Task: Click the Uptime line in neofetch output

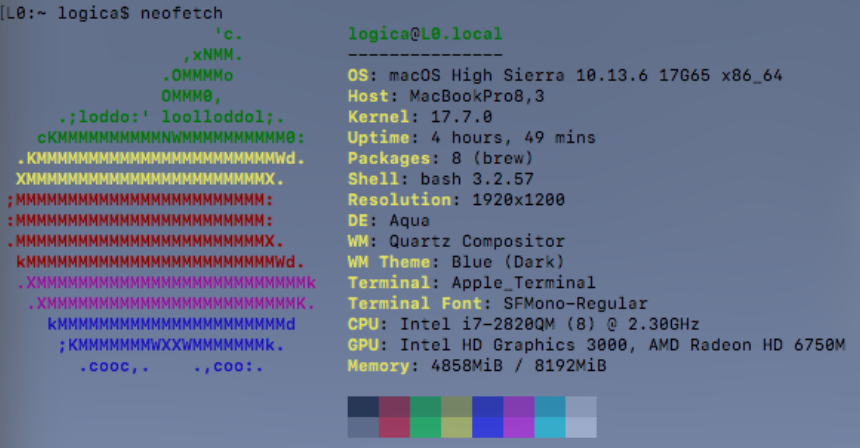Action: pos(471,138)
